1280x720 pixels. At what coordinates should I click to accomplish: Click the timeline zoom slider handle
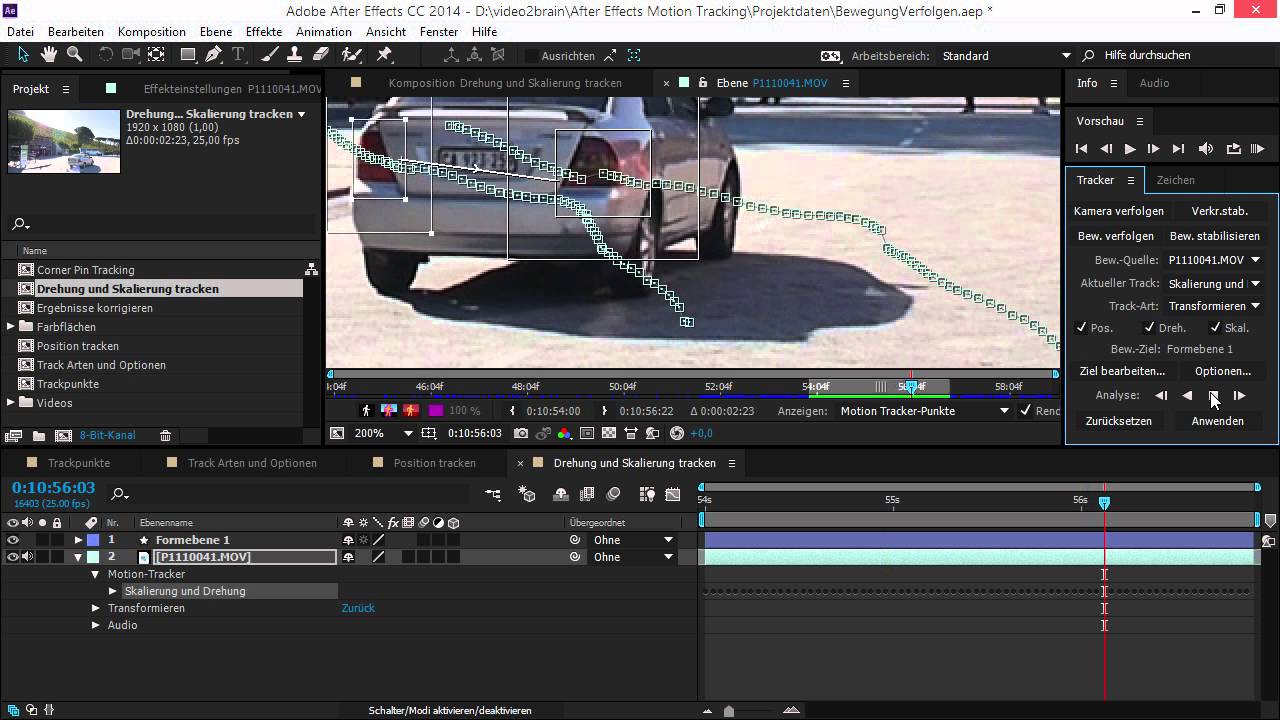pos(729,711)
